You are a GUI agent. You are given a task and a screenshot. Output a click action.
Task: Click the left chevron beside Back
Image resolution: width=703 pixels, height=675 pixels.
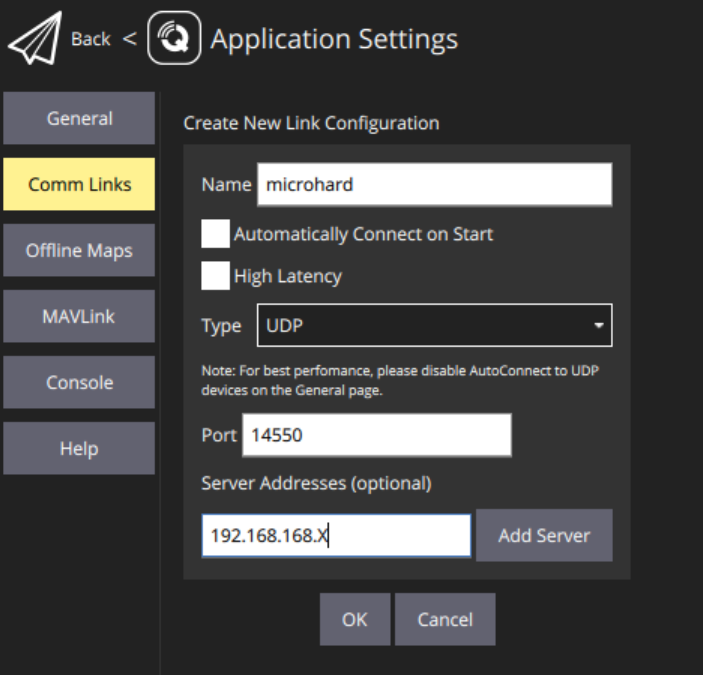click(129, 39)
